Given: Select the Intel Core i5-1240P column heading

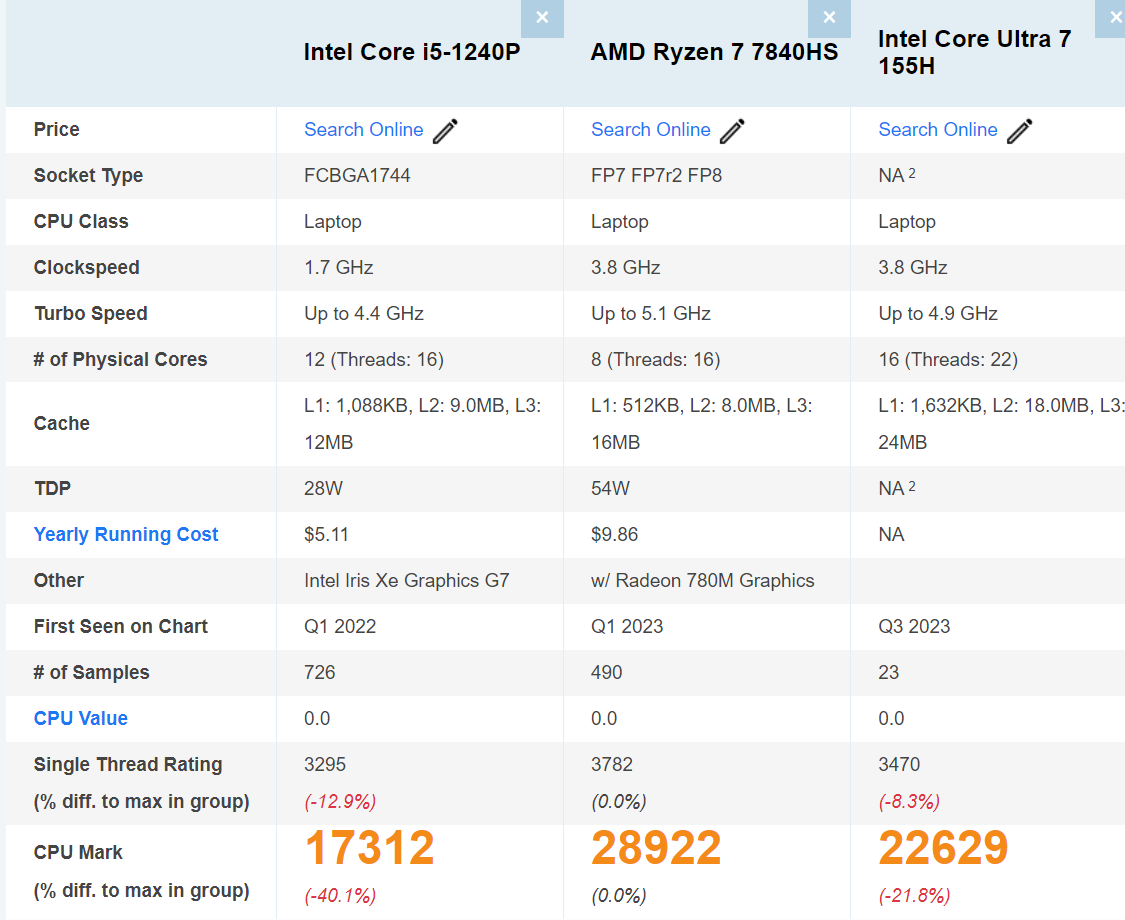Looking at the screenshot, I should point(412,52).
